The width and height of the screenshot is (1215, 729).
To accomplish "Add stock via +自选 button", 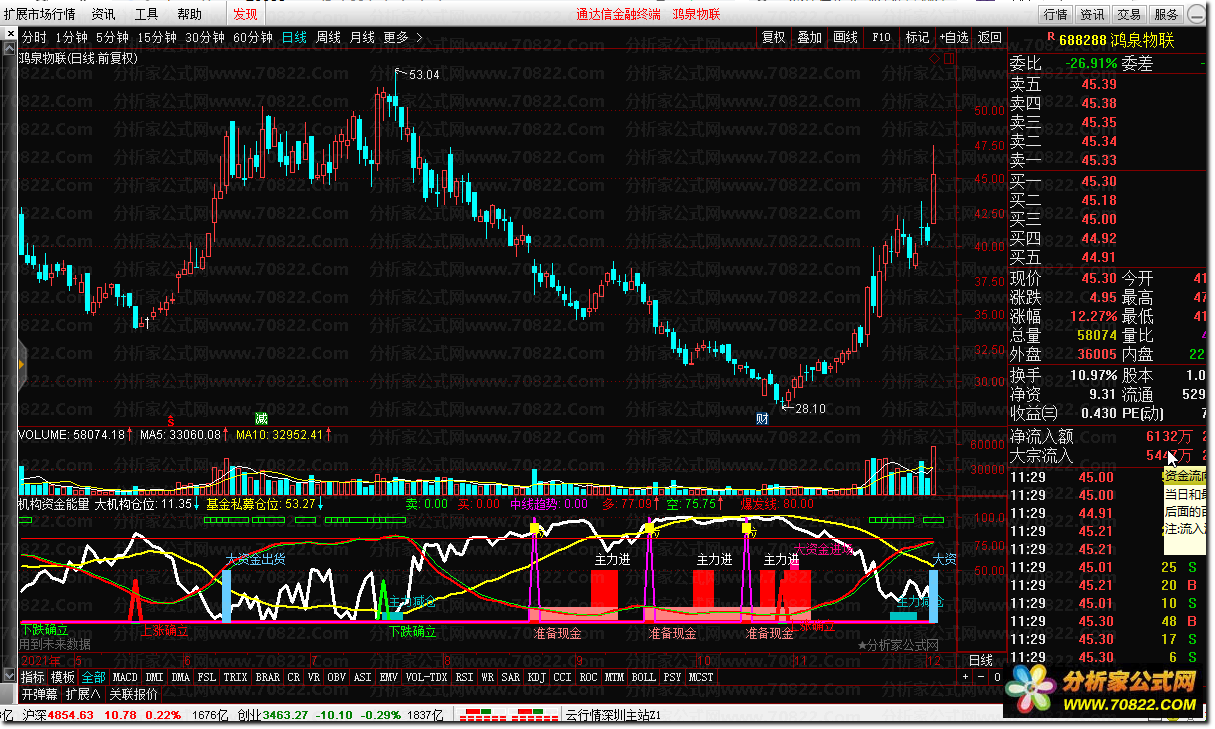I will click(x=953, y=37).
